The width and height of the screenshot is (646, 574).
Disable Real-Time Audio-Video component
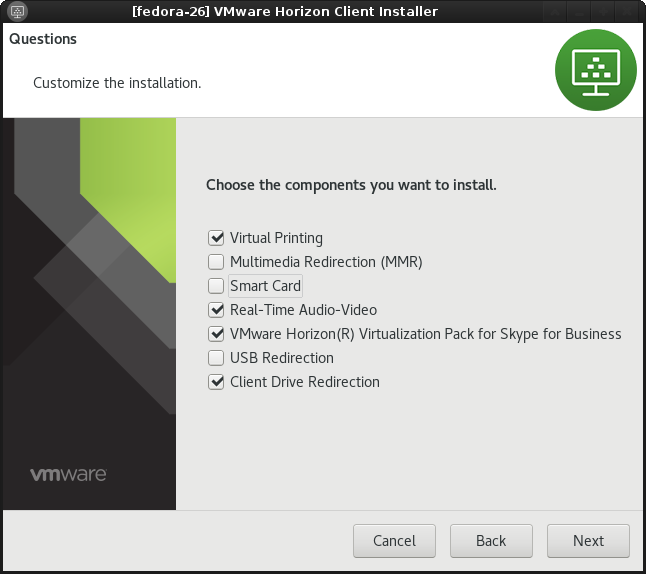pos(216,310)
